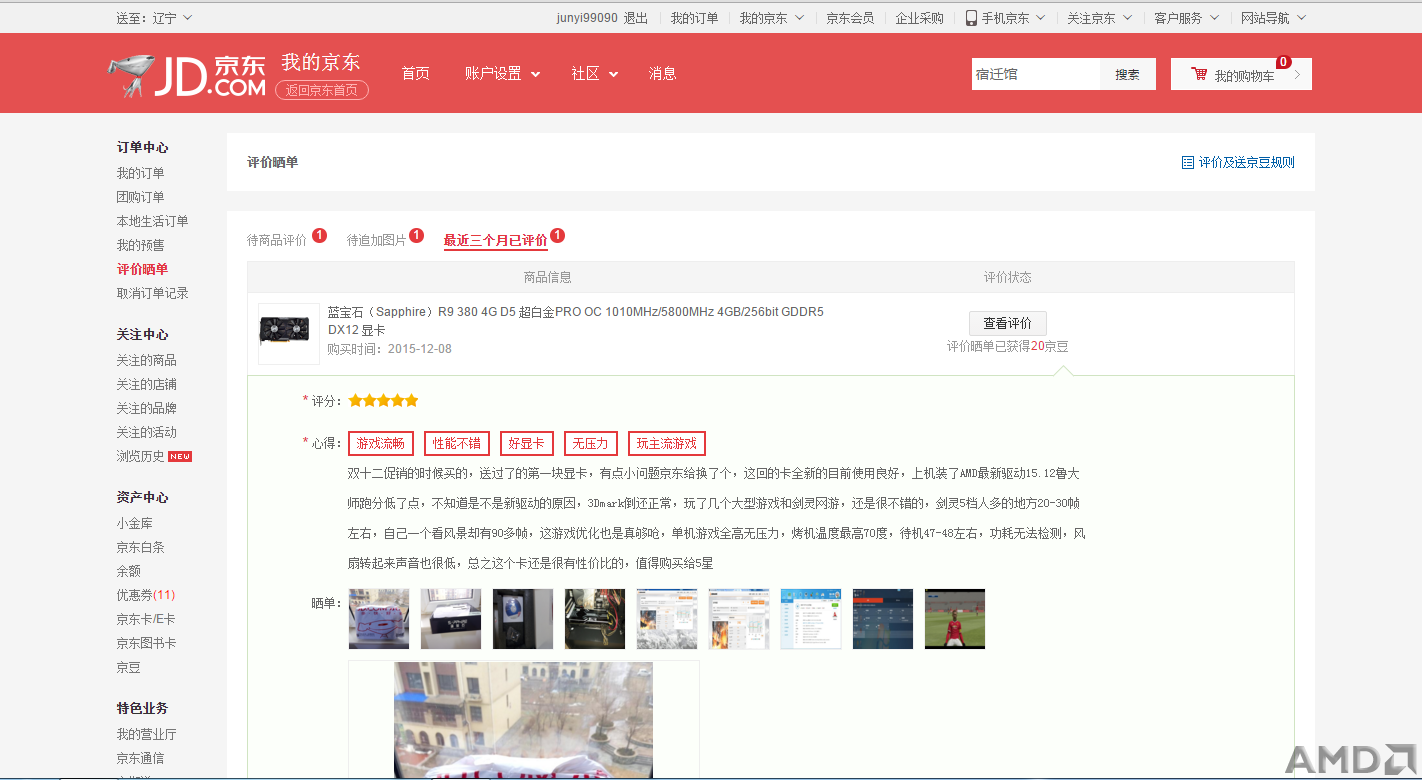The image size is (1422, 780).
Task: Open the first review photo thumbnail
Action: pos(379,619)
